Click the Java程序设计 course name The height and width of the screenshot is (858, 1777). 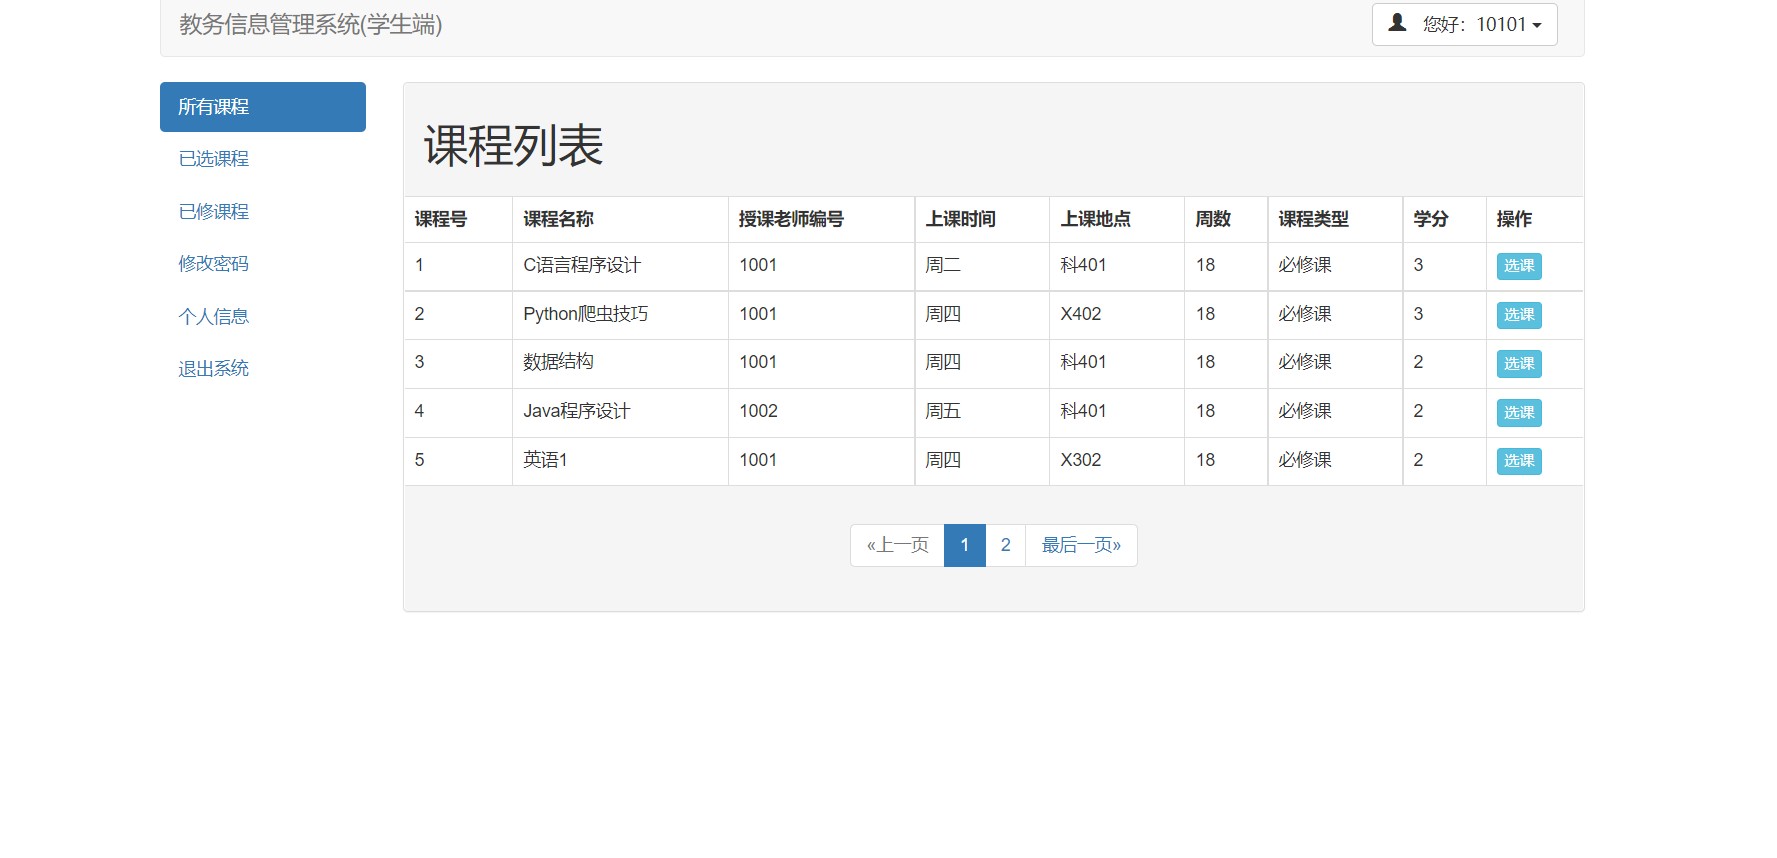coord(576,411)
